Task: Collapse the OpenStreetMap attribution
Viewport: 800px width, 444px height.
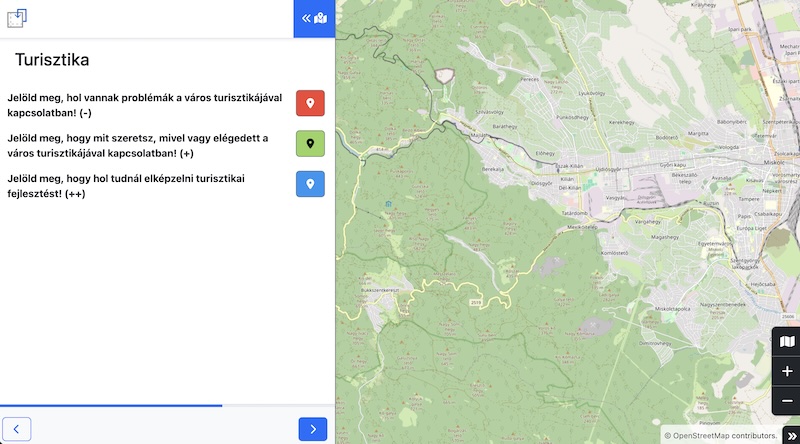Action: 791,436
